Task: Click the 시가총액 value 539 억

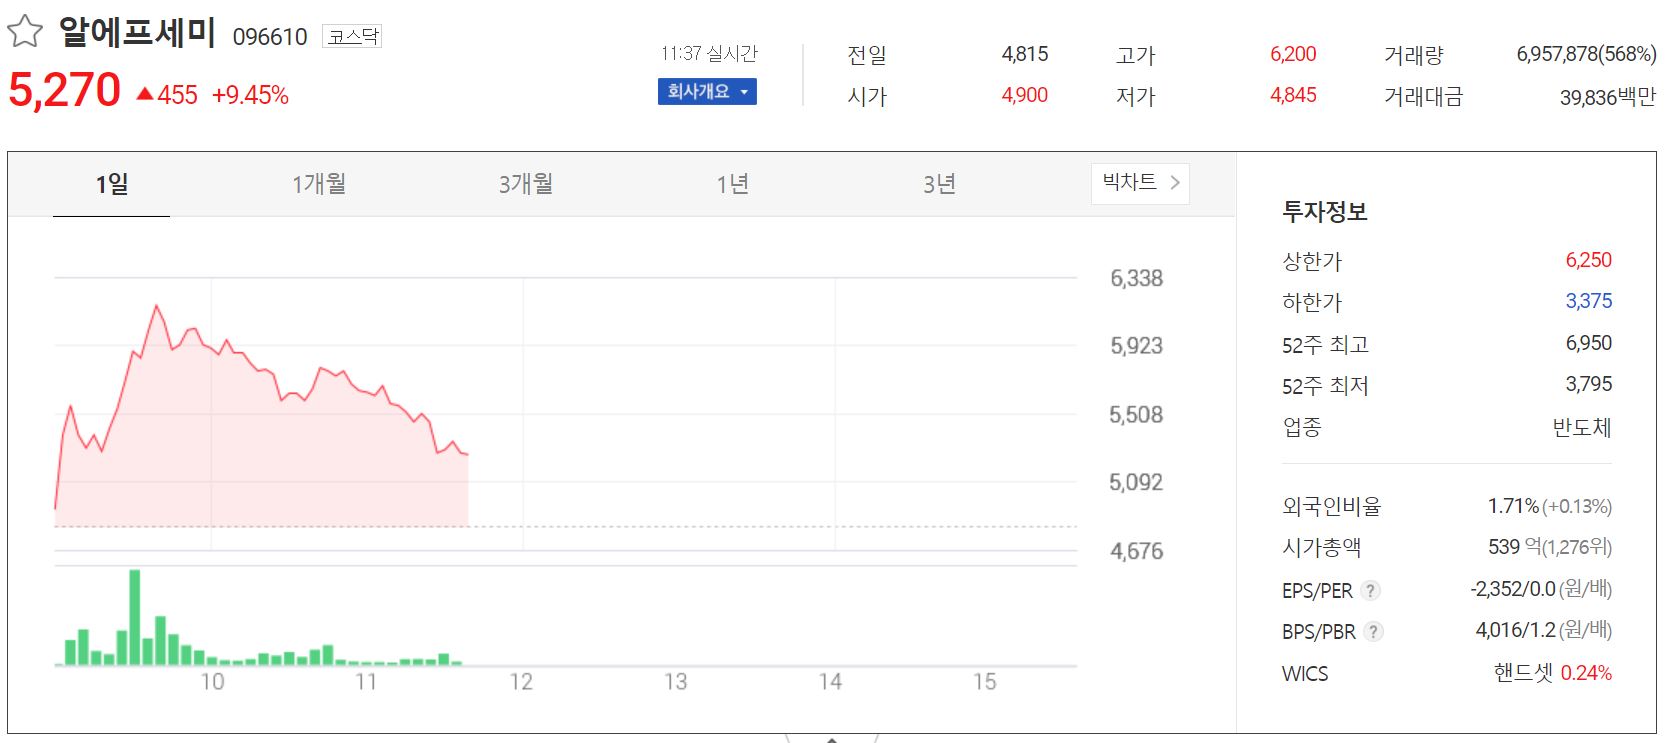Action: pyautogui.click(x=1513, y=547)
